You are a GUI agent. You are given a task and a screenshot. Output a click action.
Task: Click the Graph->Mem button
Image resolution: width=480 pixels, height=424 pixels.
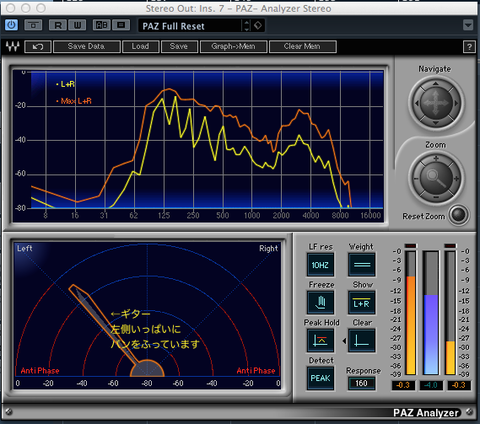point(234,47)
